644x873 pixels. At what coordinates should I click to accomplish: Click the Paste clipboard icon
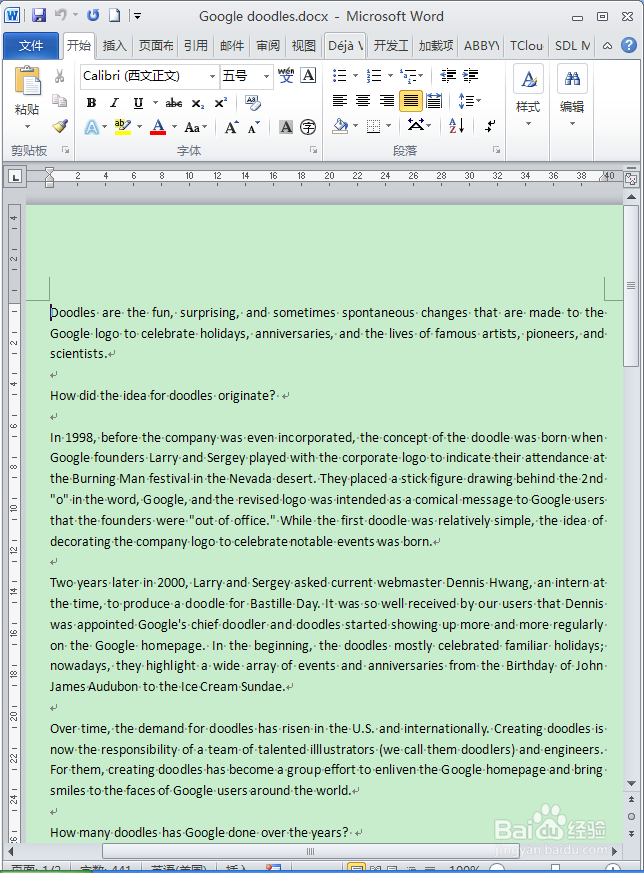pos(27,81)
